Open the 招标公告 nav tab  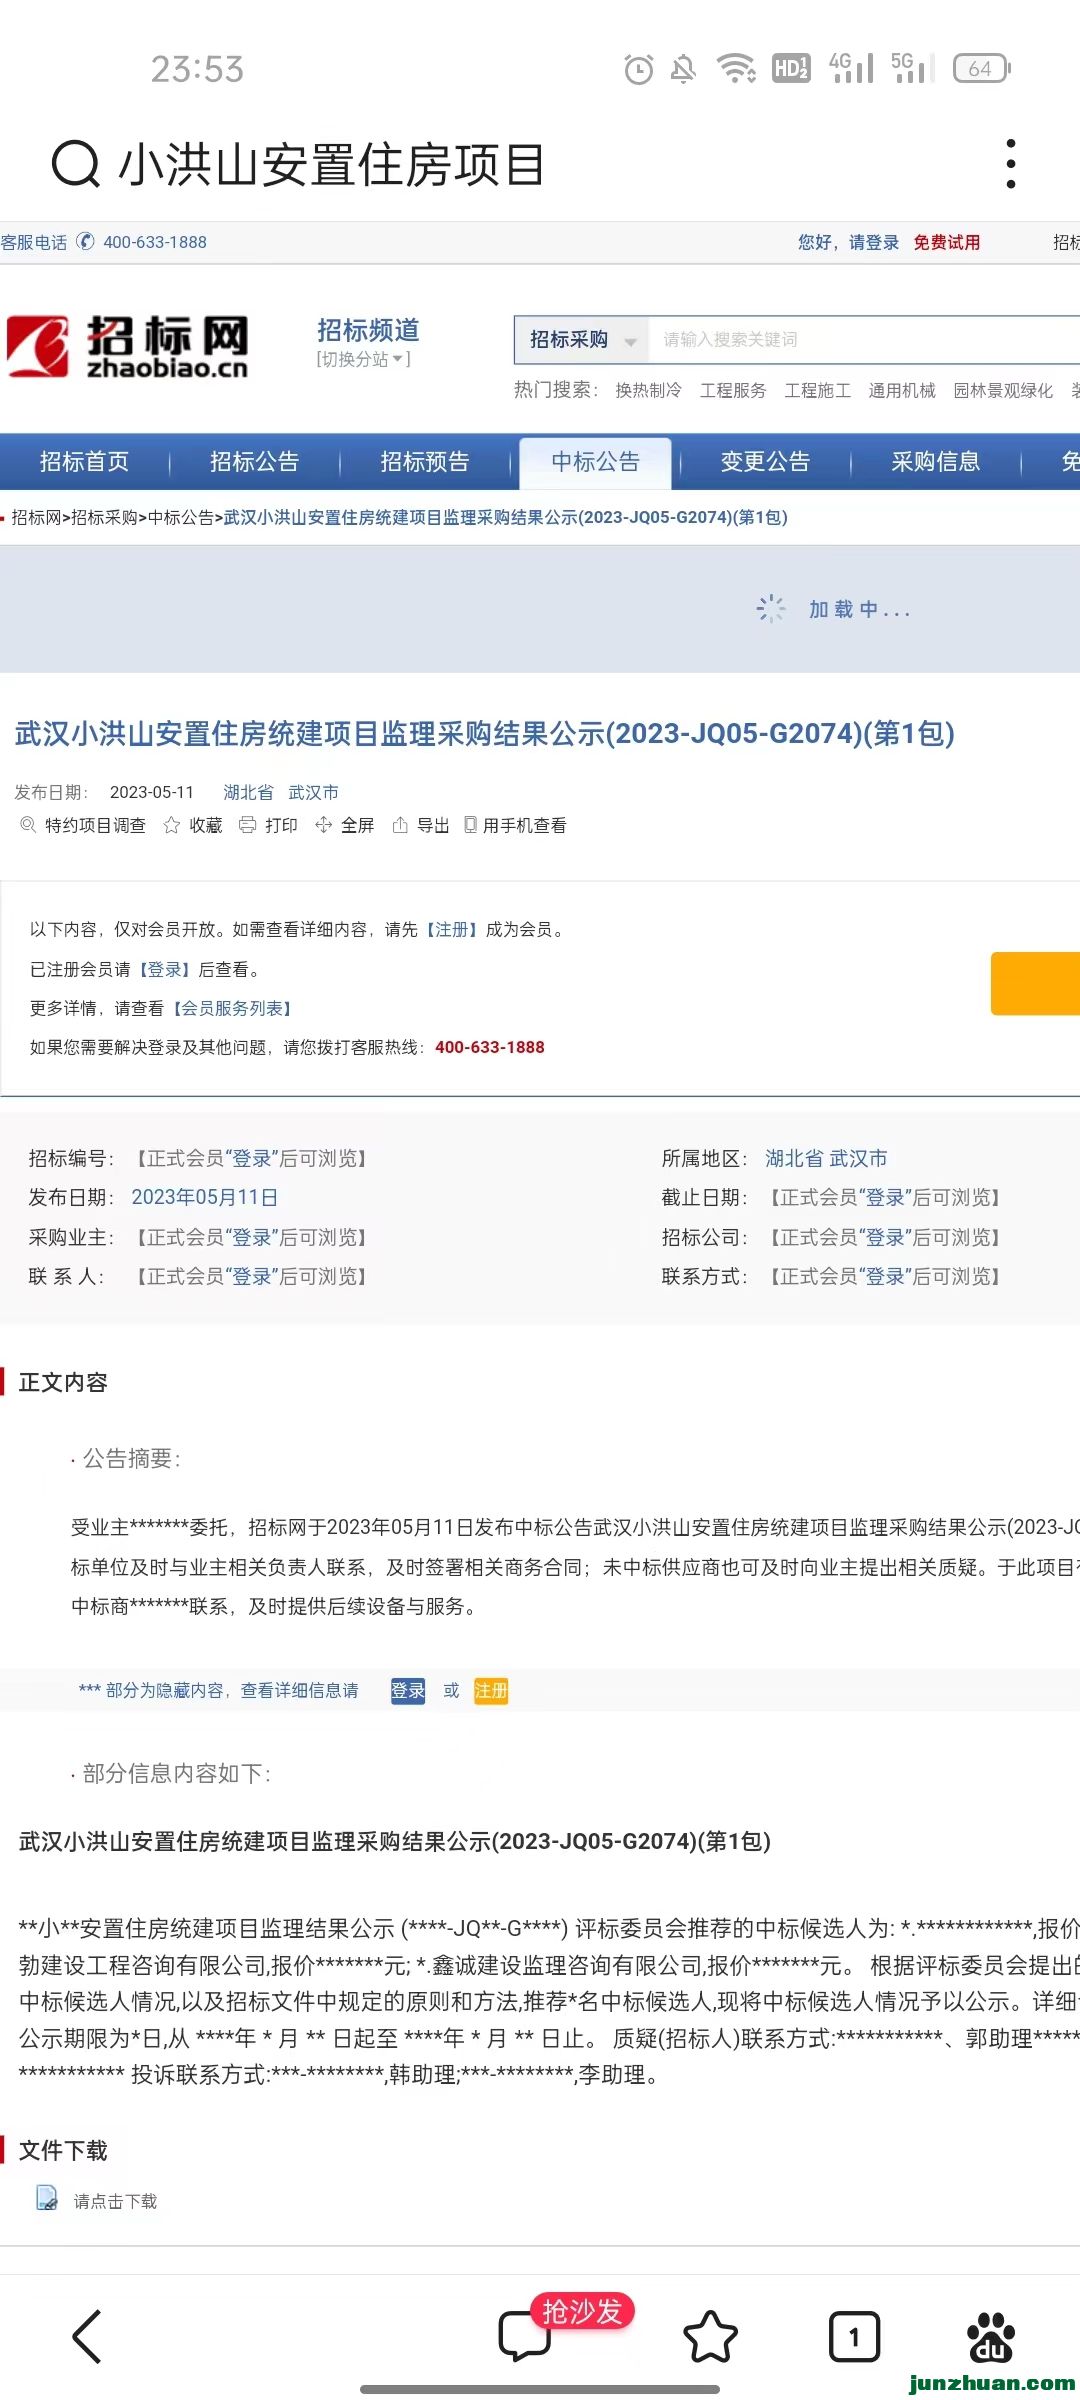255,462
